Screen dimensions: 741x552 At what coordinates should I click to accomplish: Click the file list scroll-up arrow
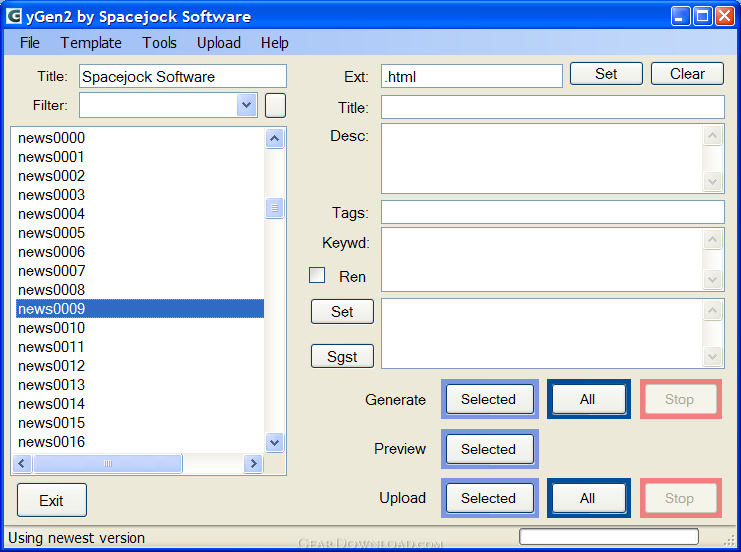pos(275,138)
